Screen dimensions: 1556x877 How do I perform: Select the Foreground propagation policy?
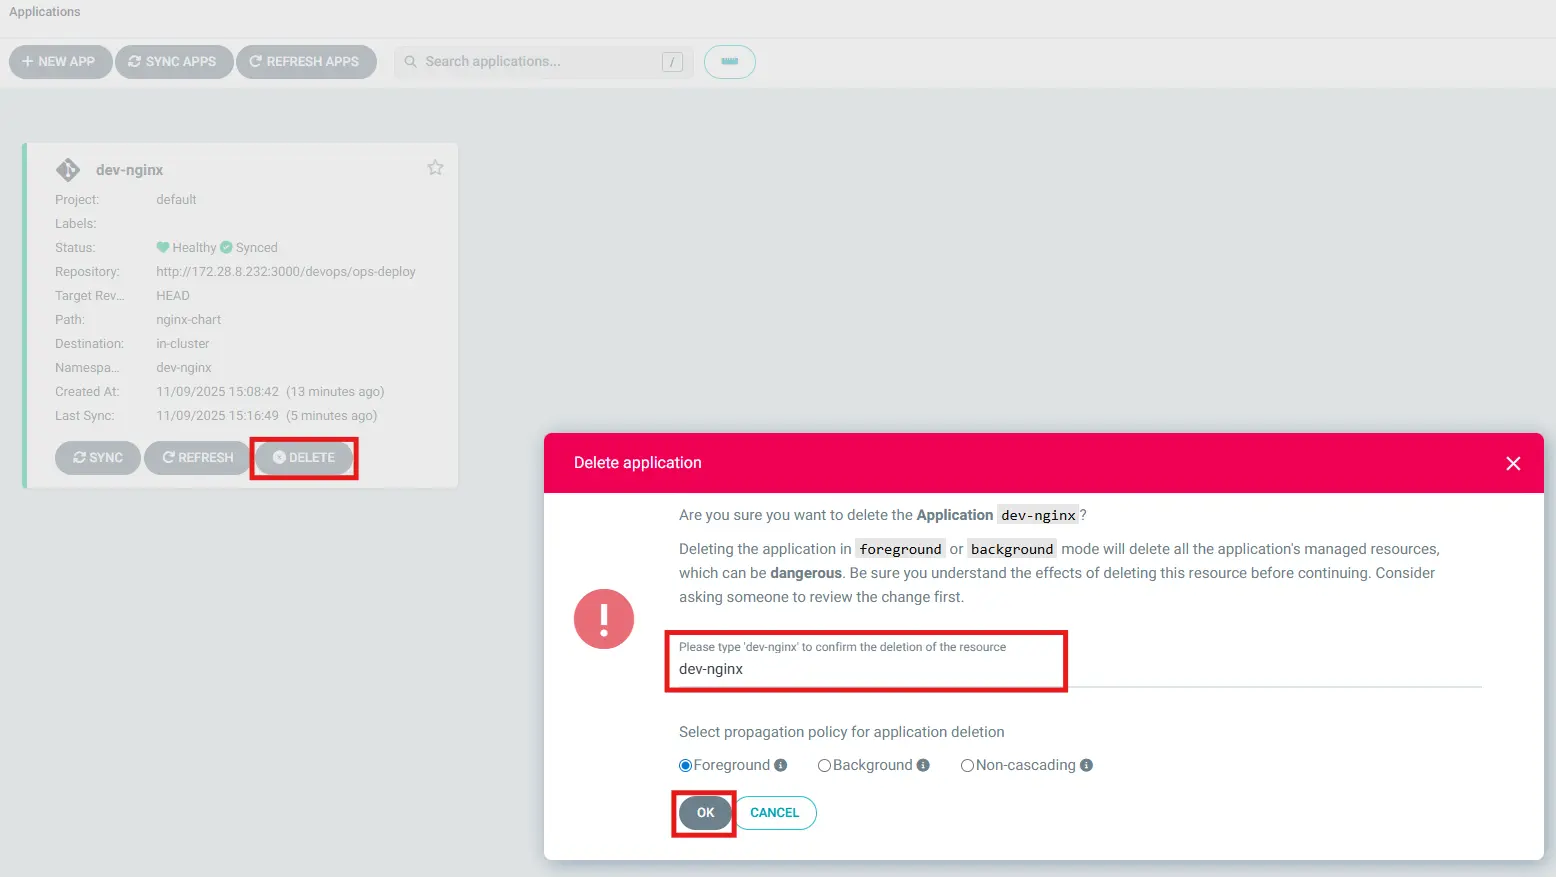[685, 765]
